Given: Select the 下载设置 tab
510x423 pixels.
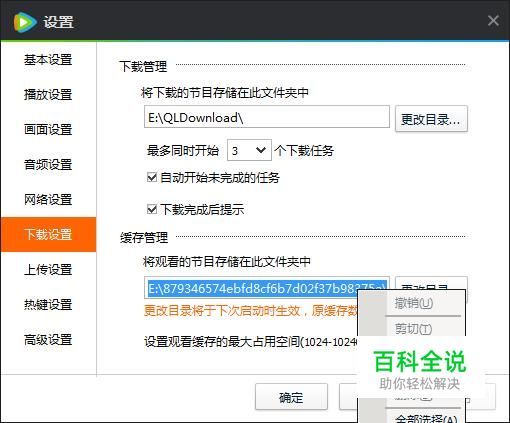Looking at the screenshot, I should [x=48, y=234].
